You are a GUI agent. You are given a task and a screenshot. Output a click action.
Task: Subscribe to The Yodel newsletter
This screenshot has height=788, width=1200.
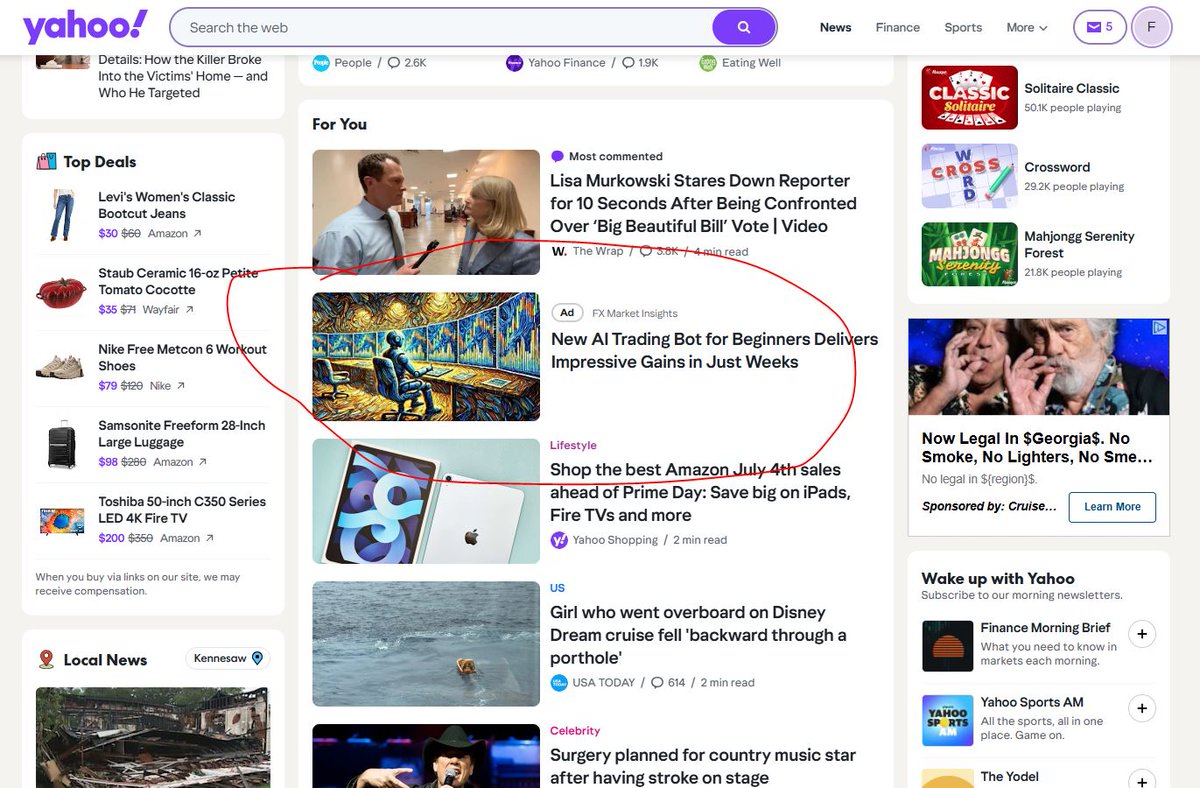(x=1142, y=780)
